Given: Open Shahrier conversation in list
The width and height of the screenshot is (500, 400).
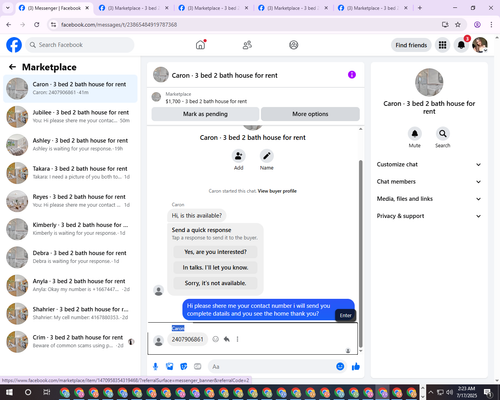Looking at the screenshot, I should coord(70,313).
